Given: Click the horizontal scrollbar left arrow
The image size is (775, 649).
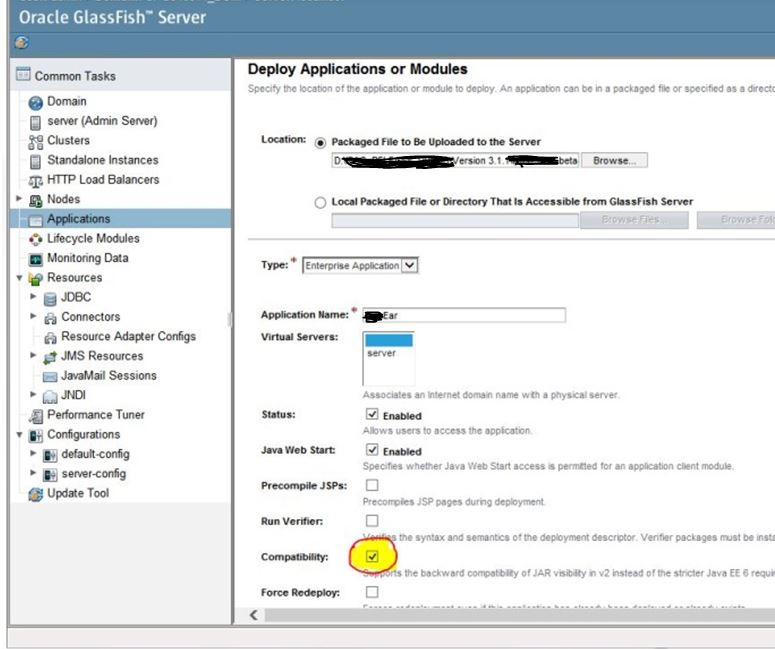Looking at the screenshot, I should point(254,615).
